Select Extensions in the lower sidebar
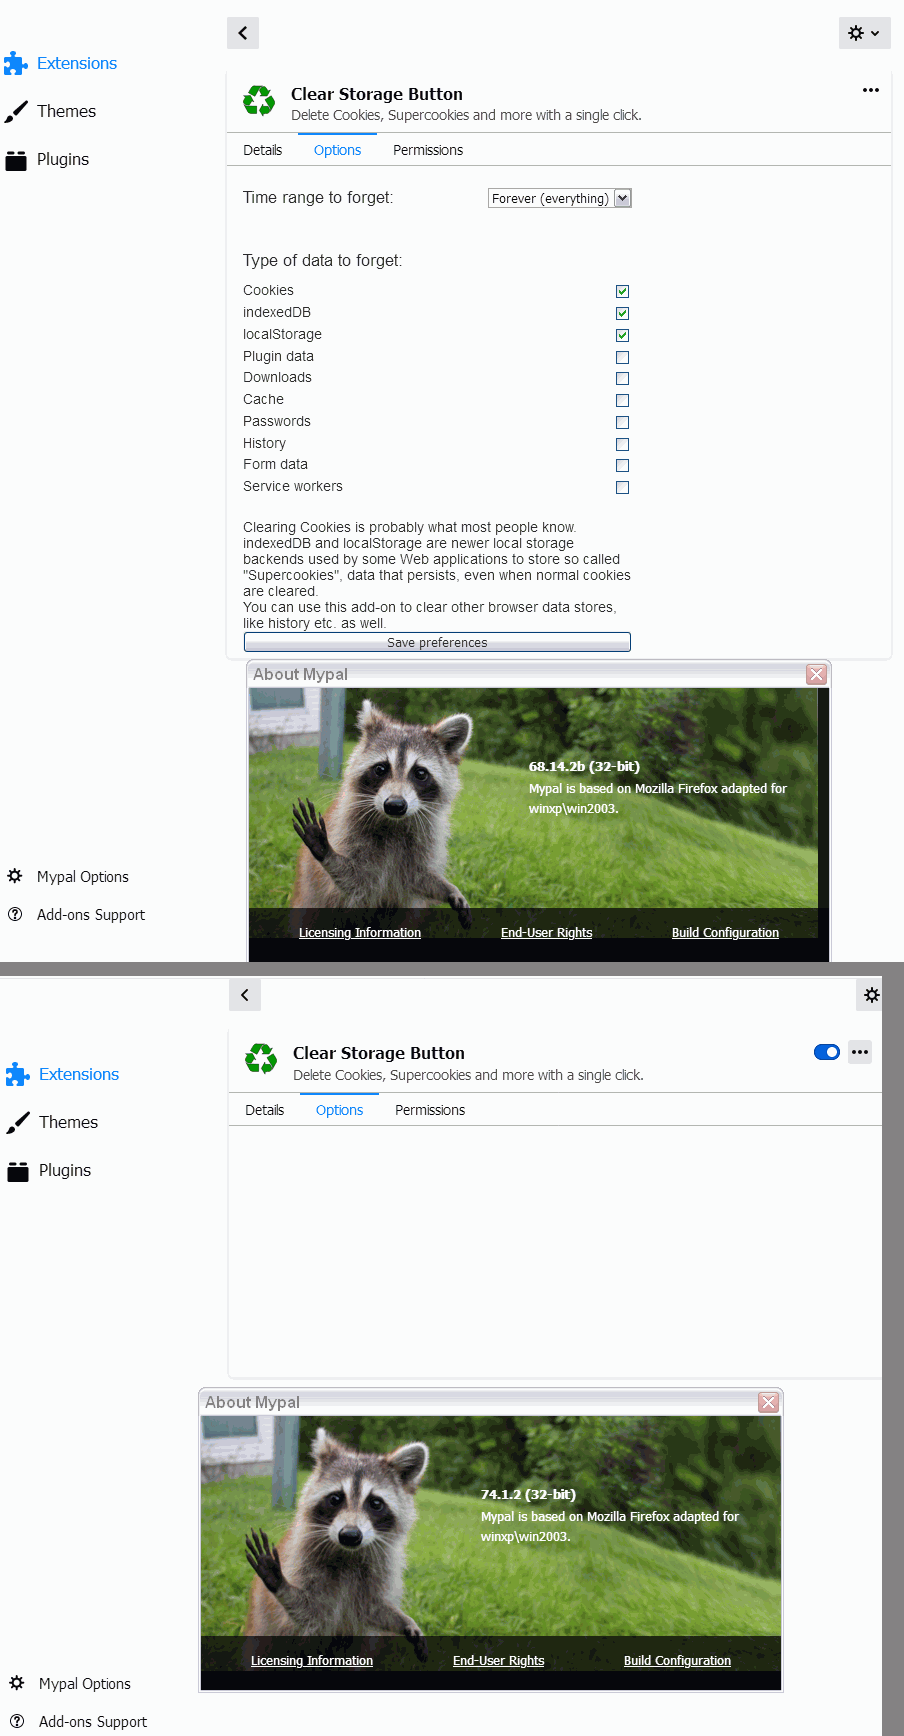Image resolution: width=904 pixels, height=1736 pixels. pyautogui.click(x=78, y=1074)
